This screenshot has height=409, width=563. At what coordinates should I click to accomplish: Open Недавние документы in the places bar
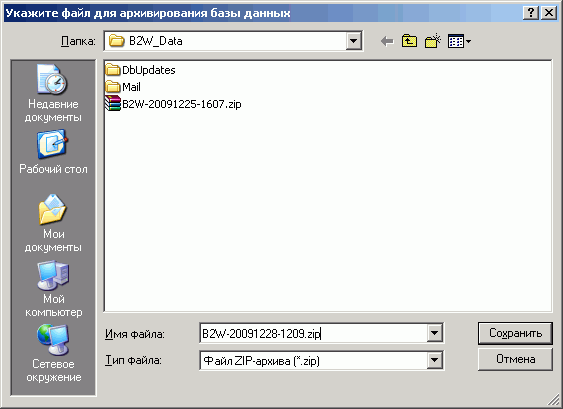53,93
